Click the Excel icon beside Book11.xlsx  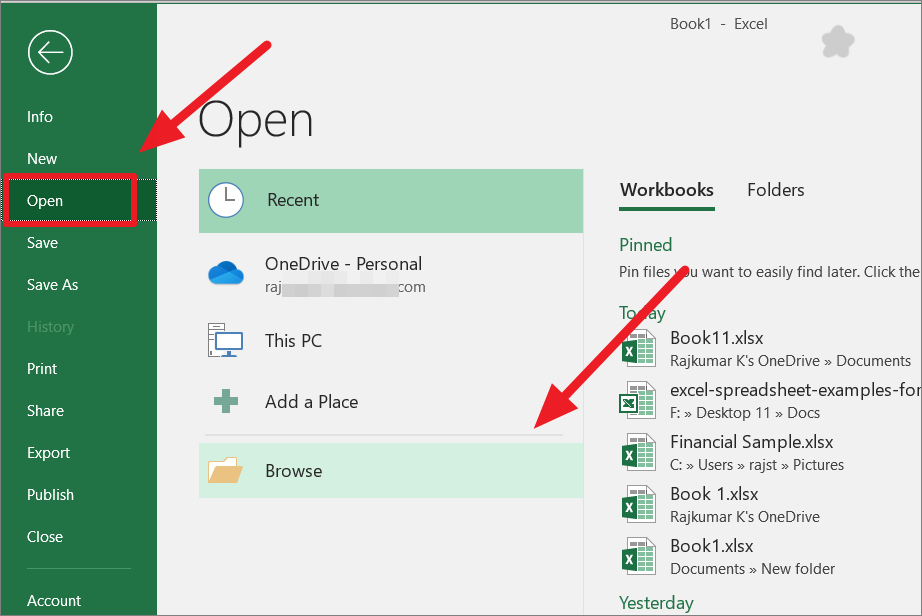[x=639, y=348]
